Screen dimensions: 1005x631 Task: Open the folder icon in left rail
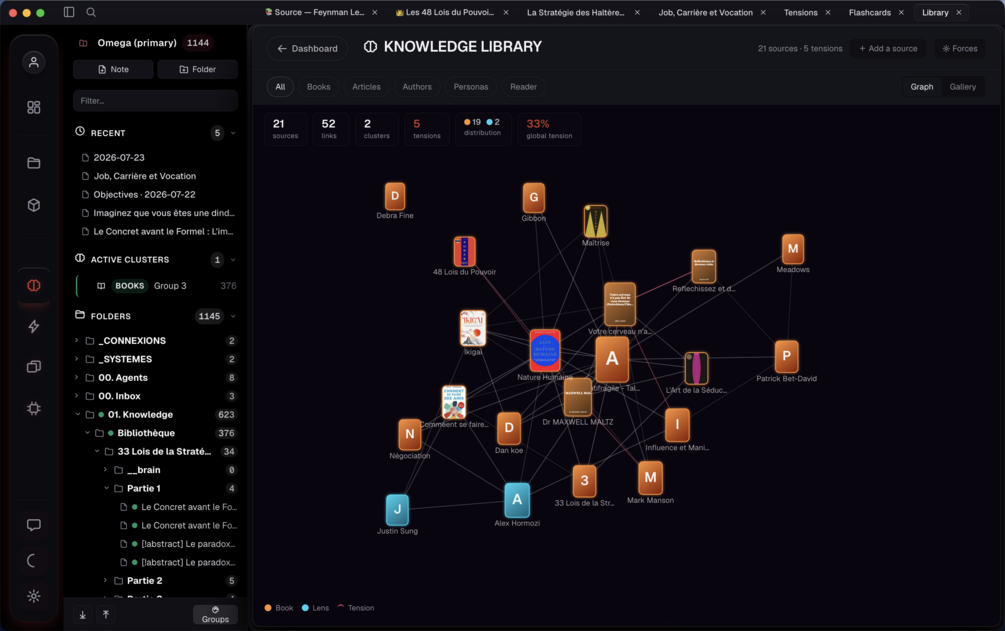point(34,163)
